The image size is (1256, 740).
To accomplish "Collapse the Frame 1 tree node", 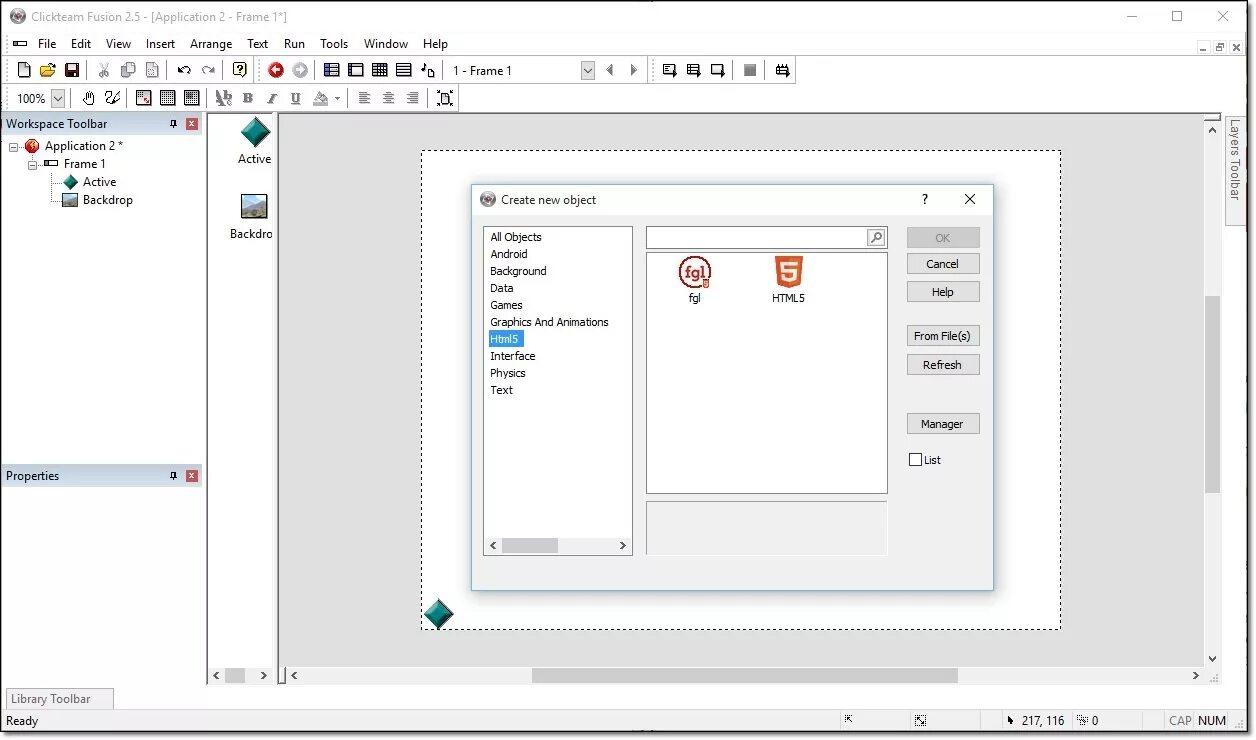I will pyautogui.click(x=32, y=164).
